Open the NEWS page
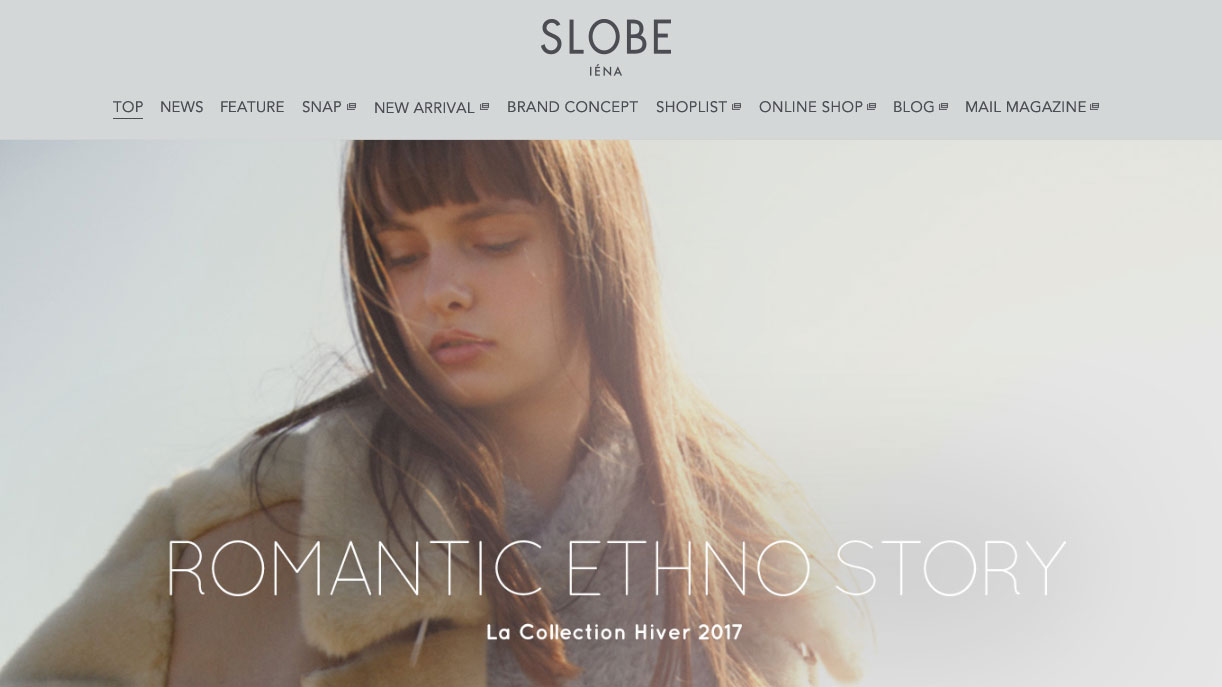1222x687 pixels. [181, 107]
